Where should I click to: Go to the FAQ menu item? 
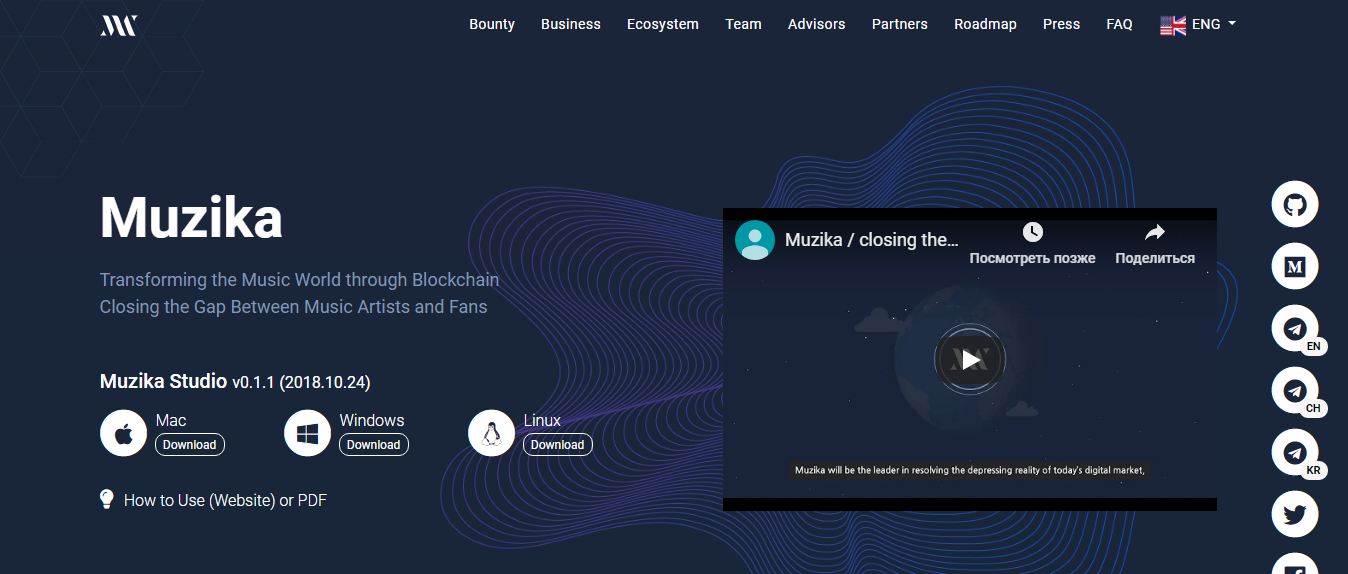pos(1119,24)
